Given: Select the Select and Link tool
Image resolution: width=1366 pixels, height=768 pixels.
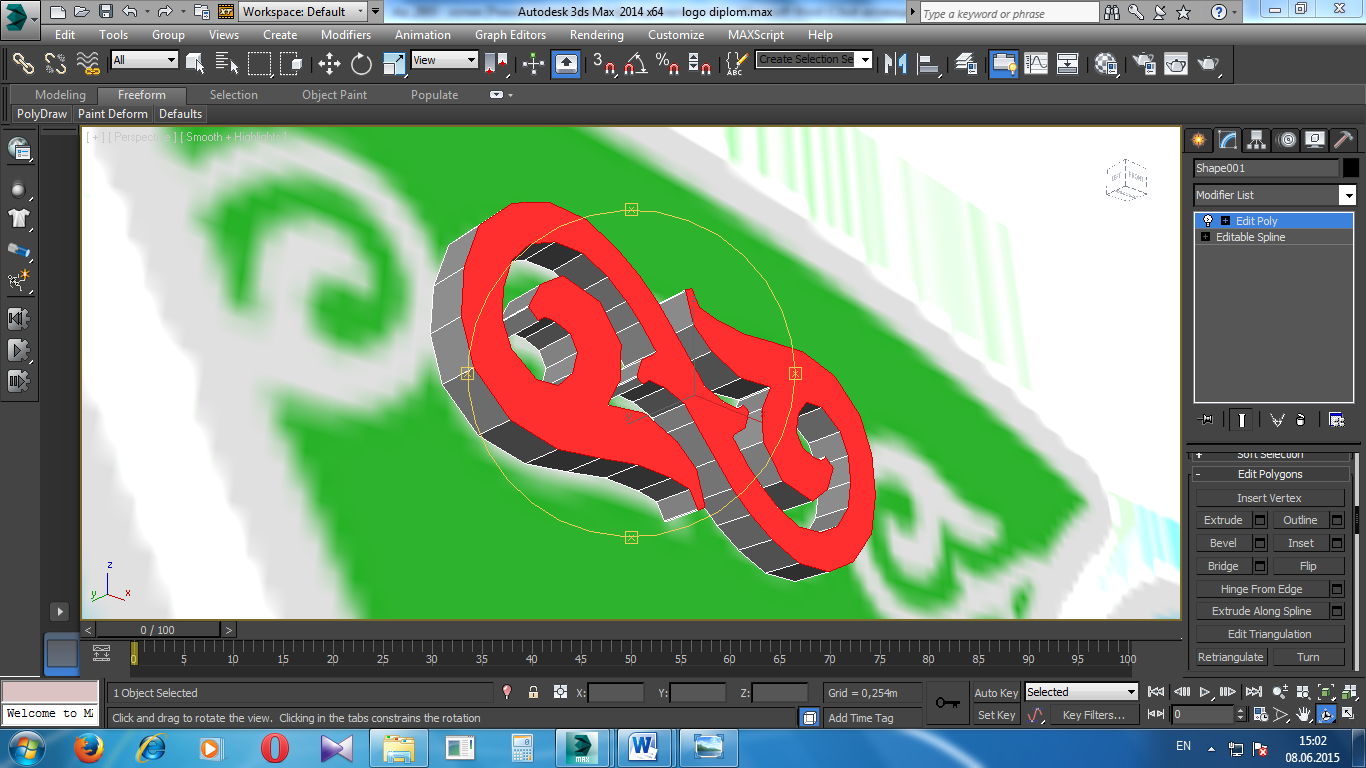Looking at the screenshot, I should point(23,64).
